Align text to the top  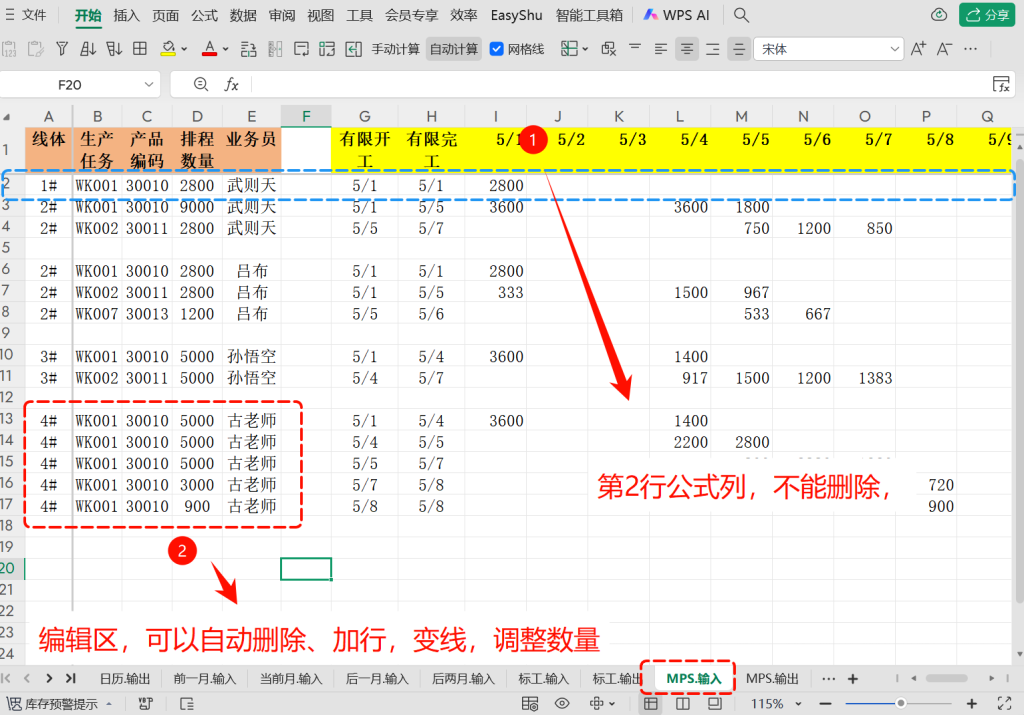635,49
